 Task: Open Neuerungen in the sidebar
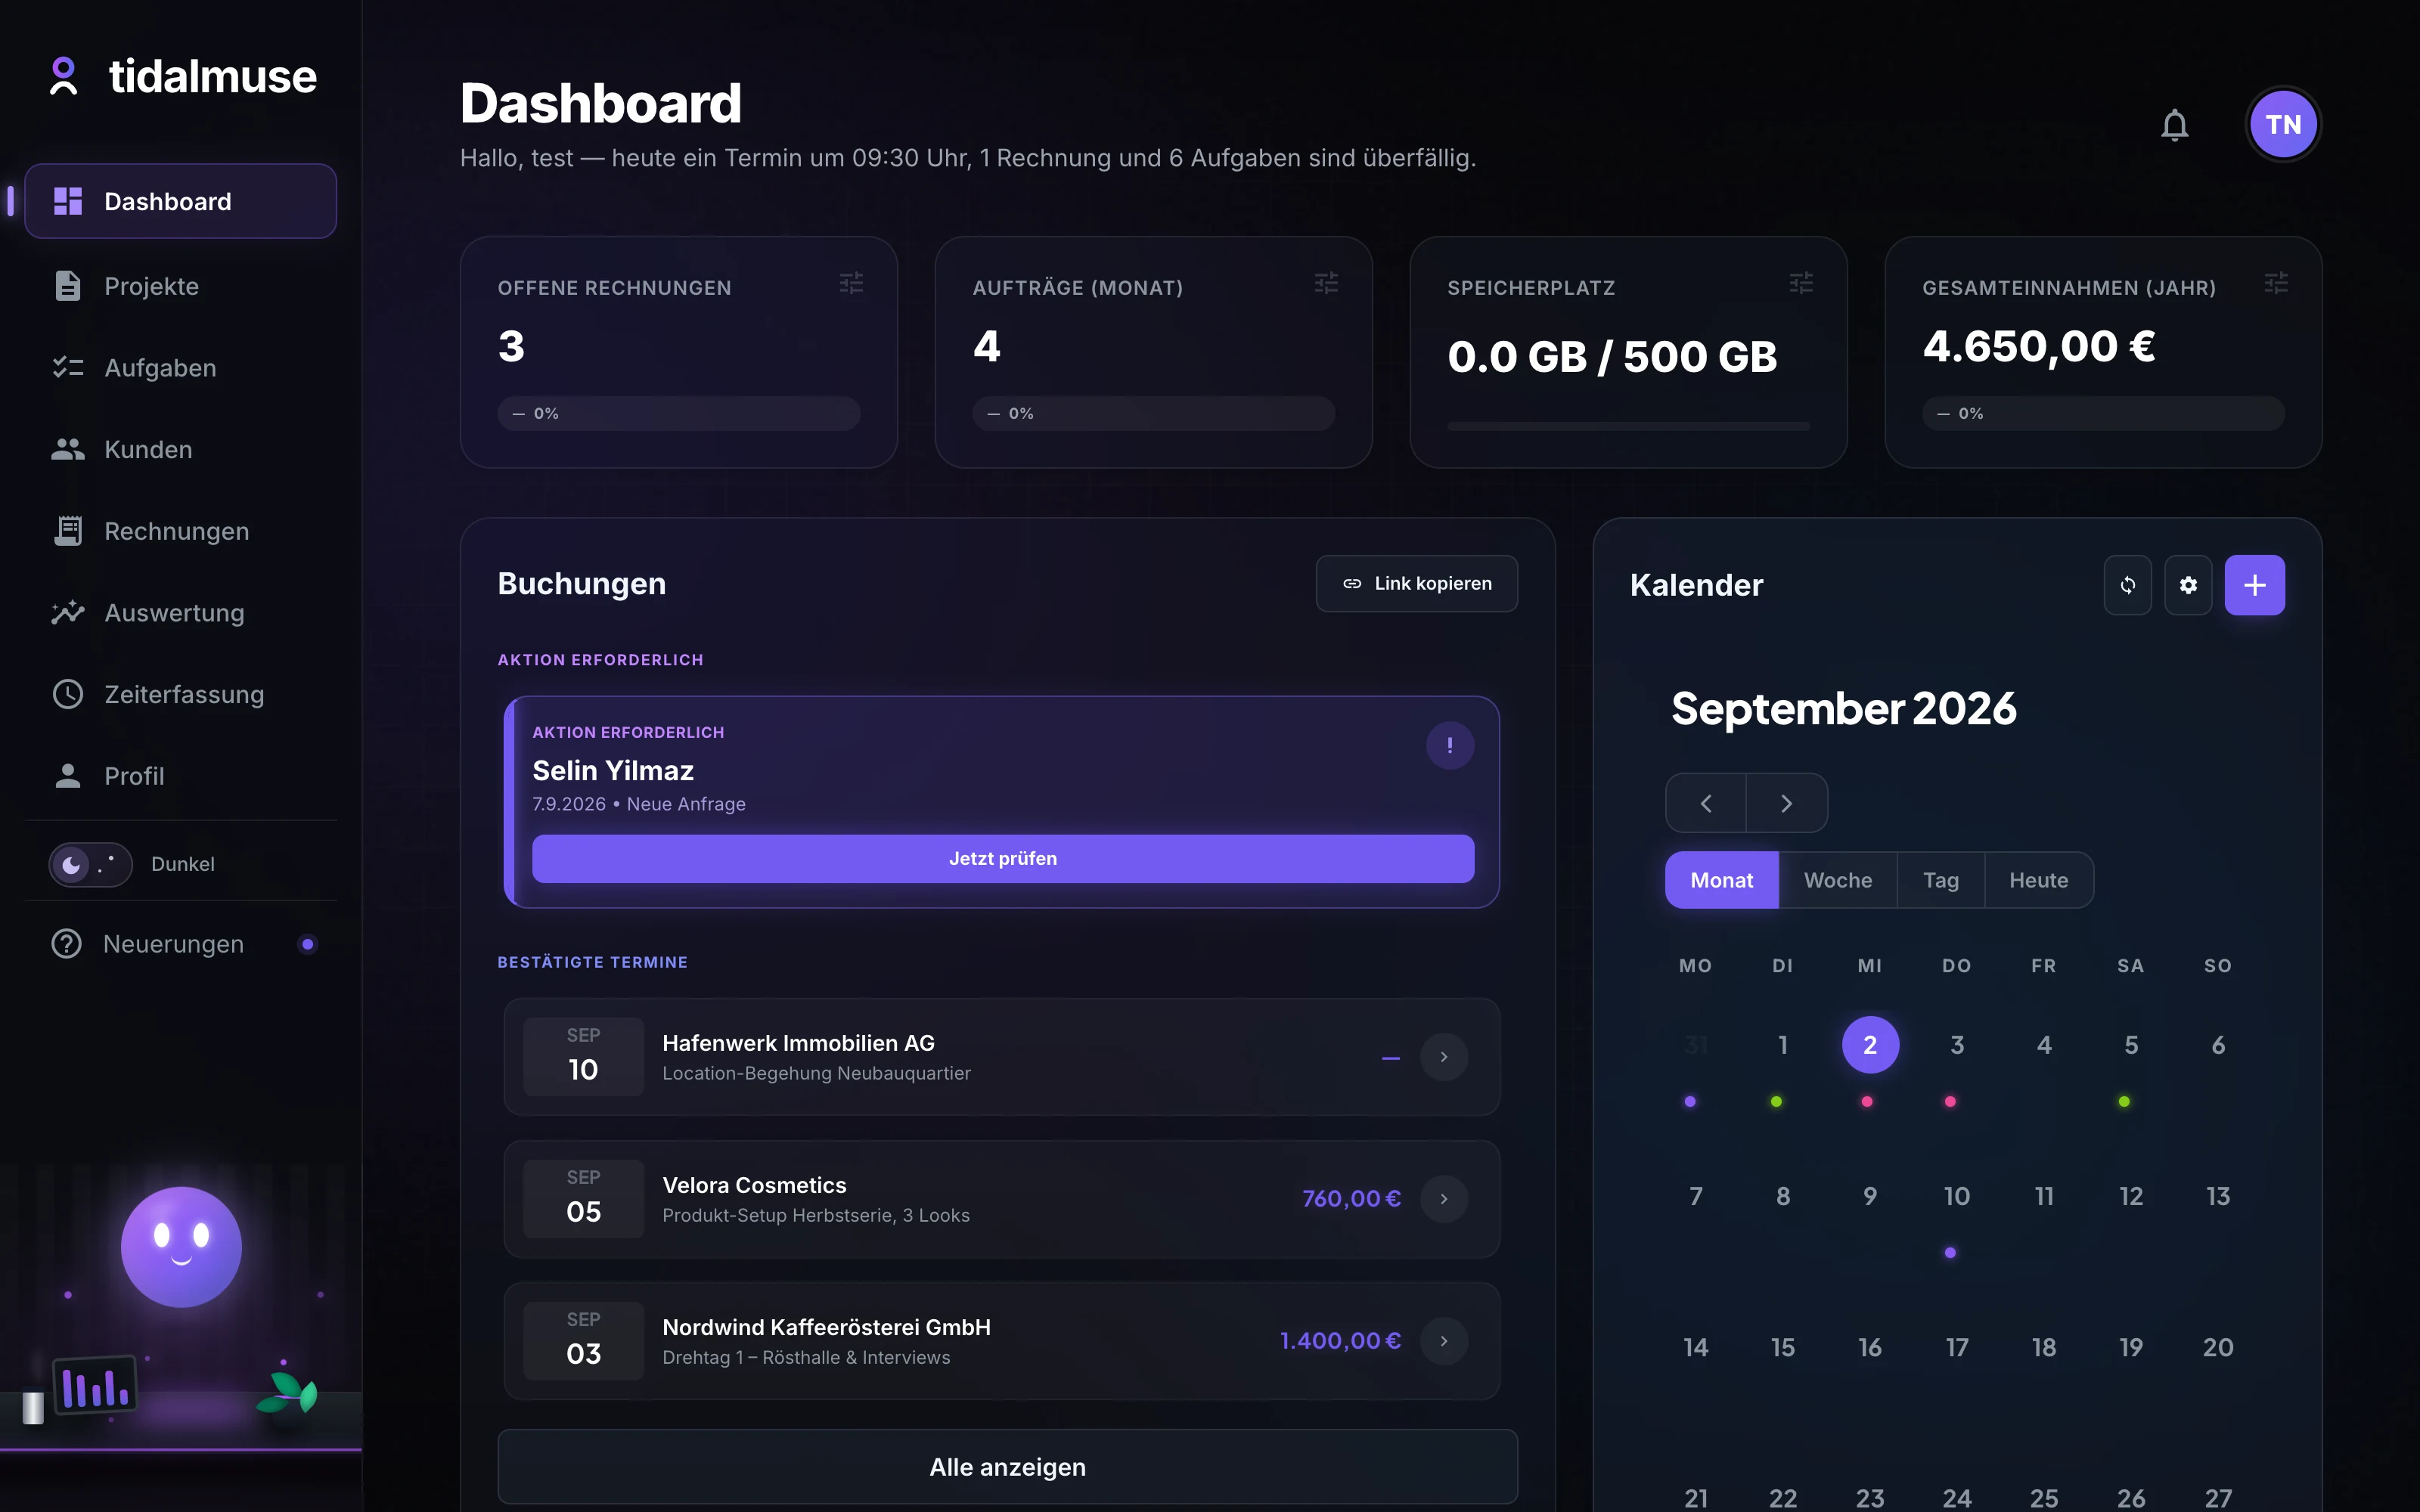tap(181, 944)
